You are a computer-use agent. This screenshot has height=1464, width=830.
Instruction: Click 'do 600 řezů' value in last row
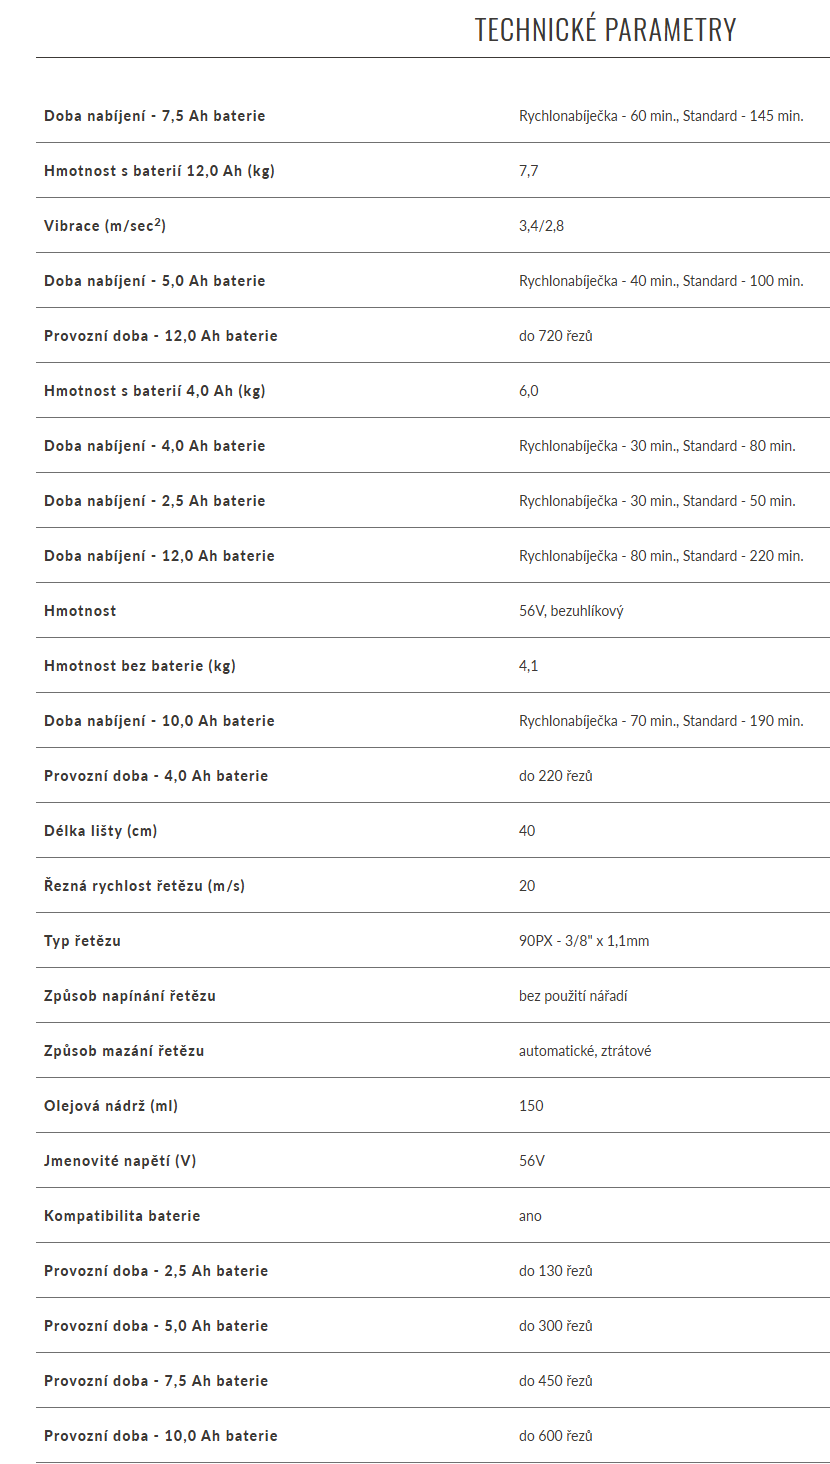point(556,1436)
